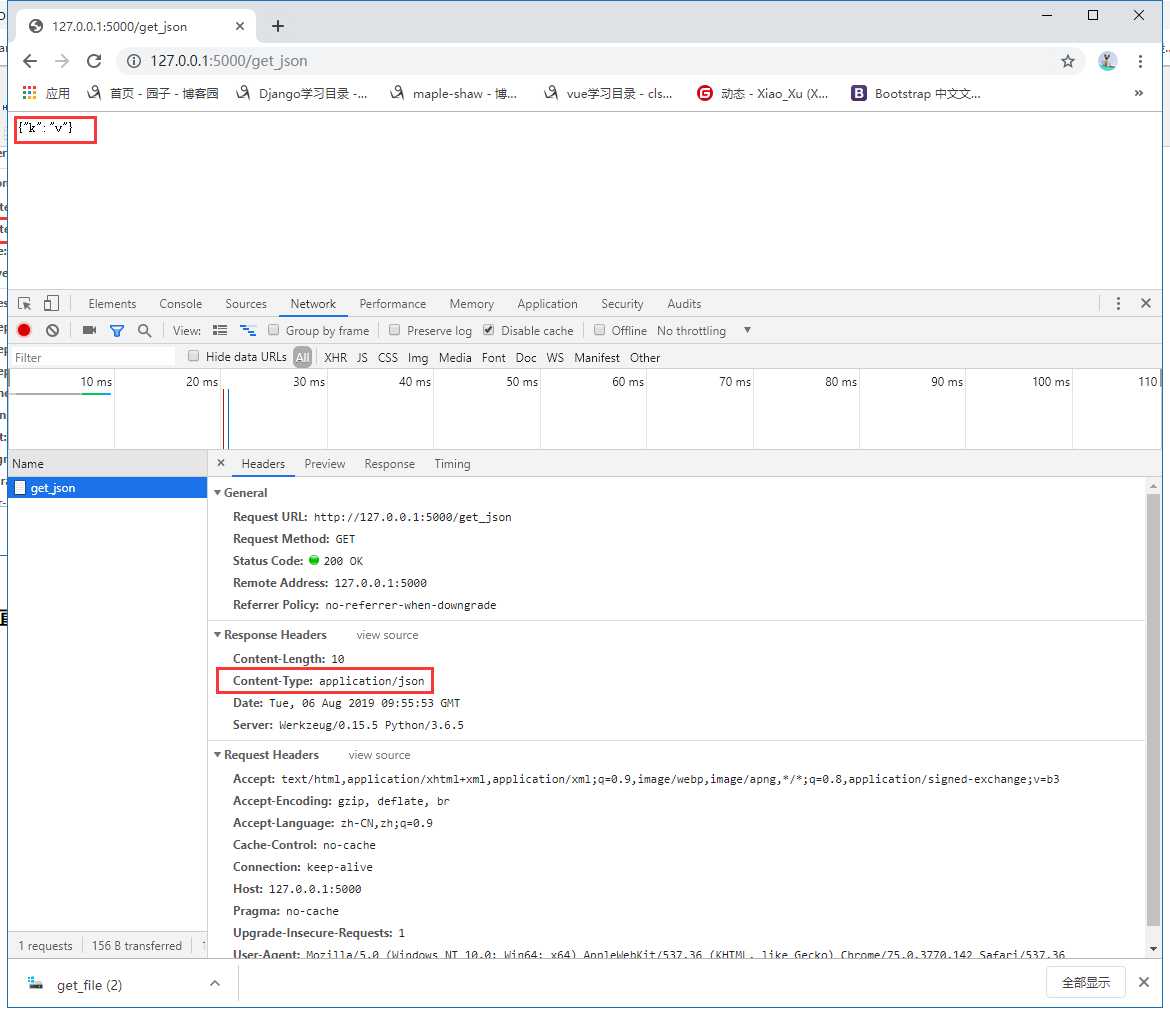1170x1015 pixels.
Task: Open the Sources panel tab
Action: pyautogui.click(x=245, y=304)
